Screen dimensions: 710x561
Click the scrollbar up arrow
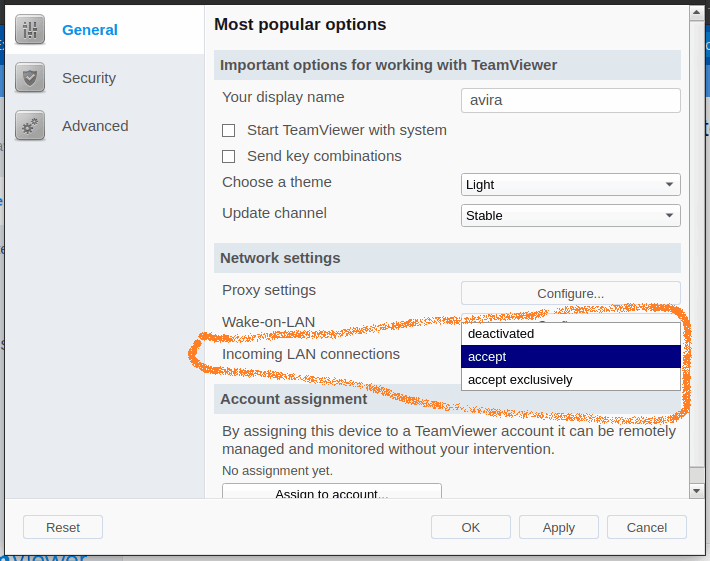pyautogui.click(x=696, y=13)
